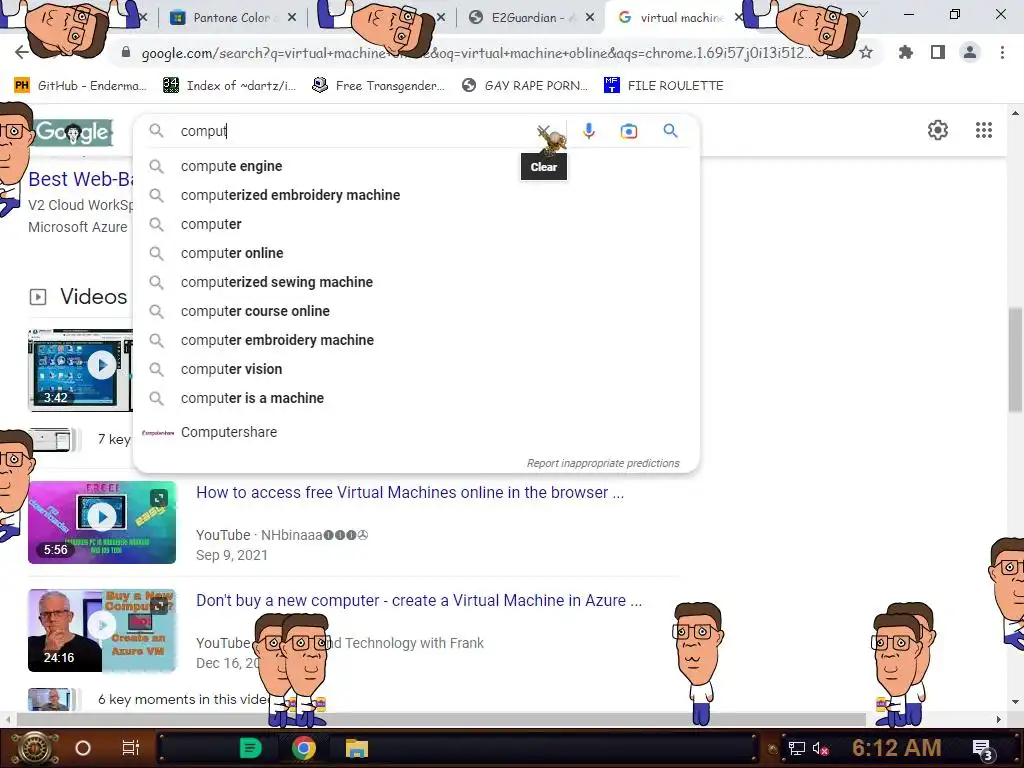Open Chrome from the taskbar
Screen dimensions: 1024x768
[304, 748]
